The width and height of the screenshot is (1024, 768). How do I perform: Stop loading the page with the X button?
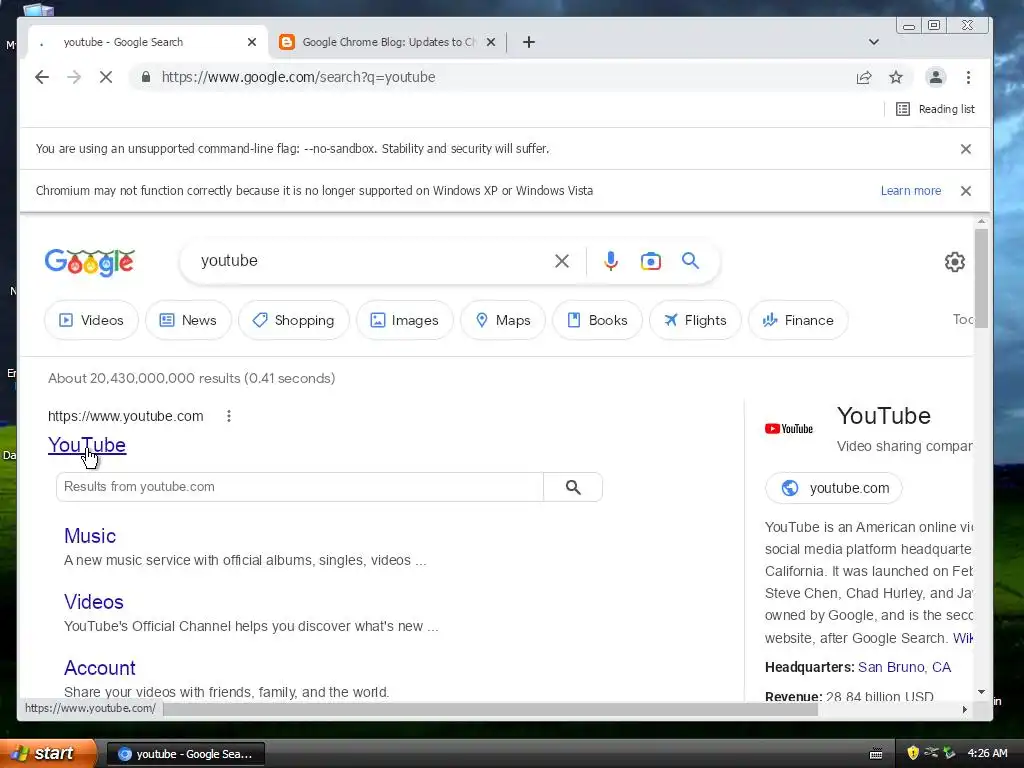[106, 77]
